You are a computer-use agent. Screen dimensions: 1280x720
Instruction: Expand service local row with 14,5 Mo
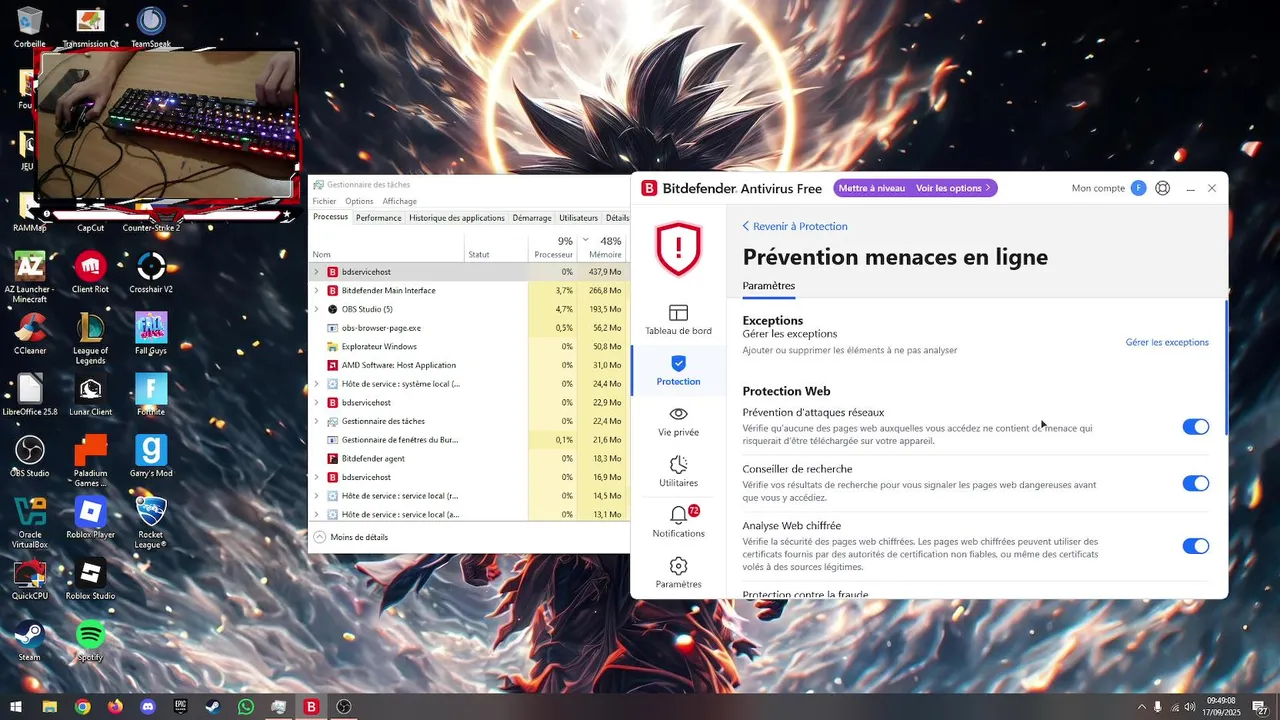(x=317, y=496)
